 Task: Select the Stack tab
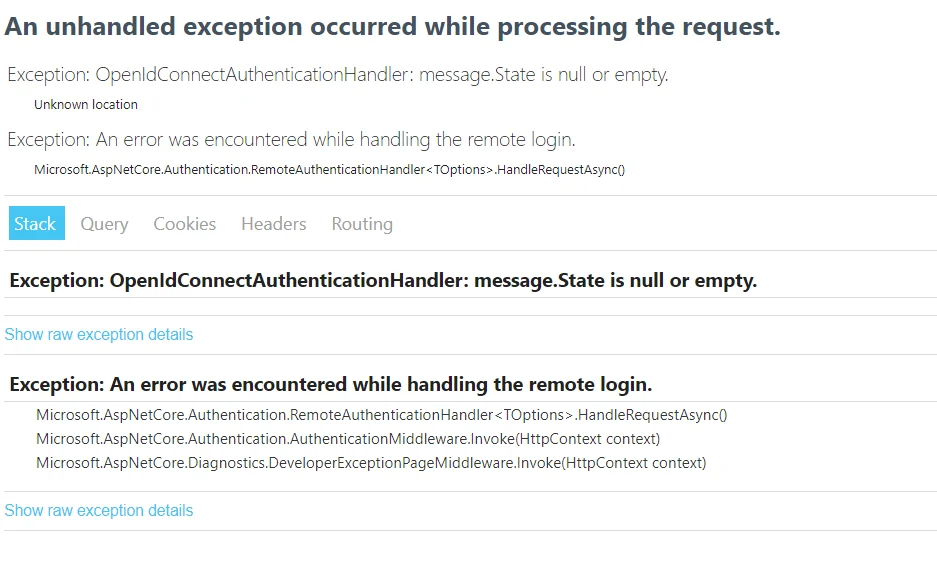point(36,223)
